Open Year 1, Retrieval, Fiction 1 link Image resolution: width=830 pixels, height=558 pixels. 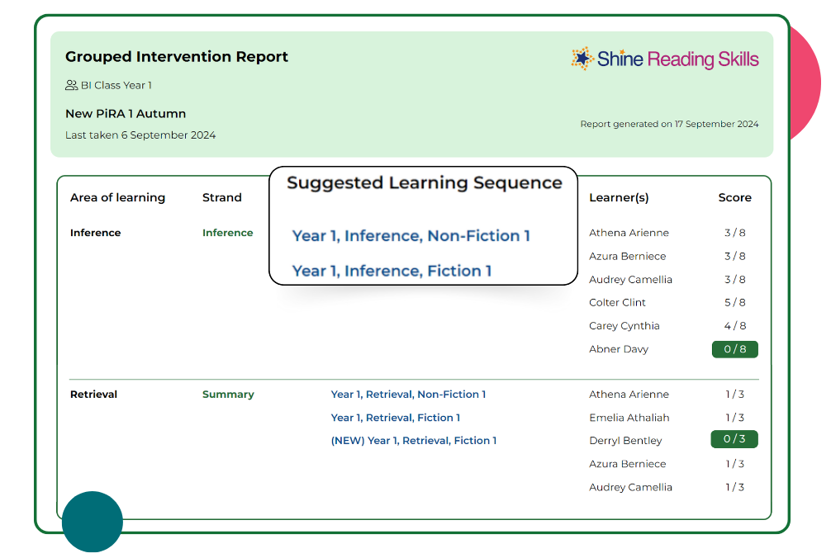point(395,418)
